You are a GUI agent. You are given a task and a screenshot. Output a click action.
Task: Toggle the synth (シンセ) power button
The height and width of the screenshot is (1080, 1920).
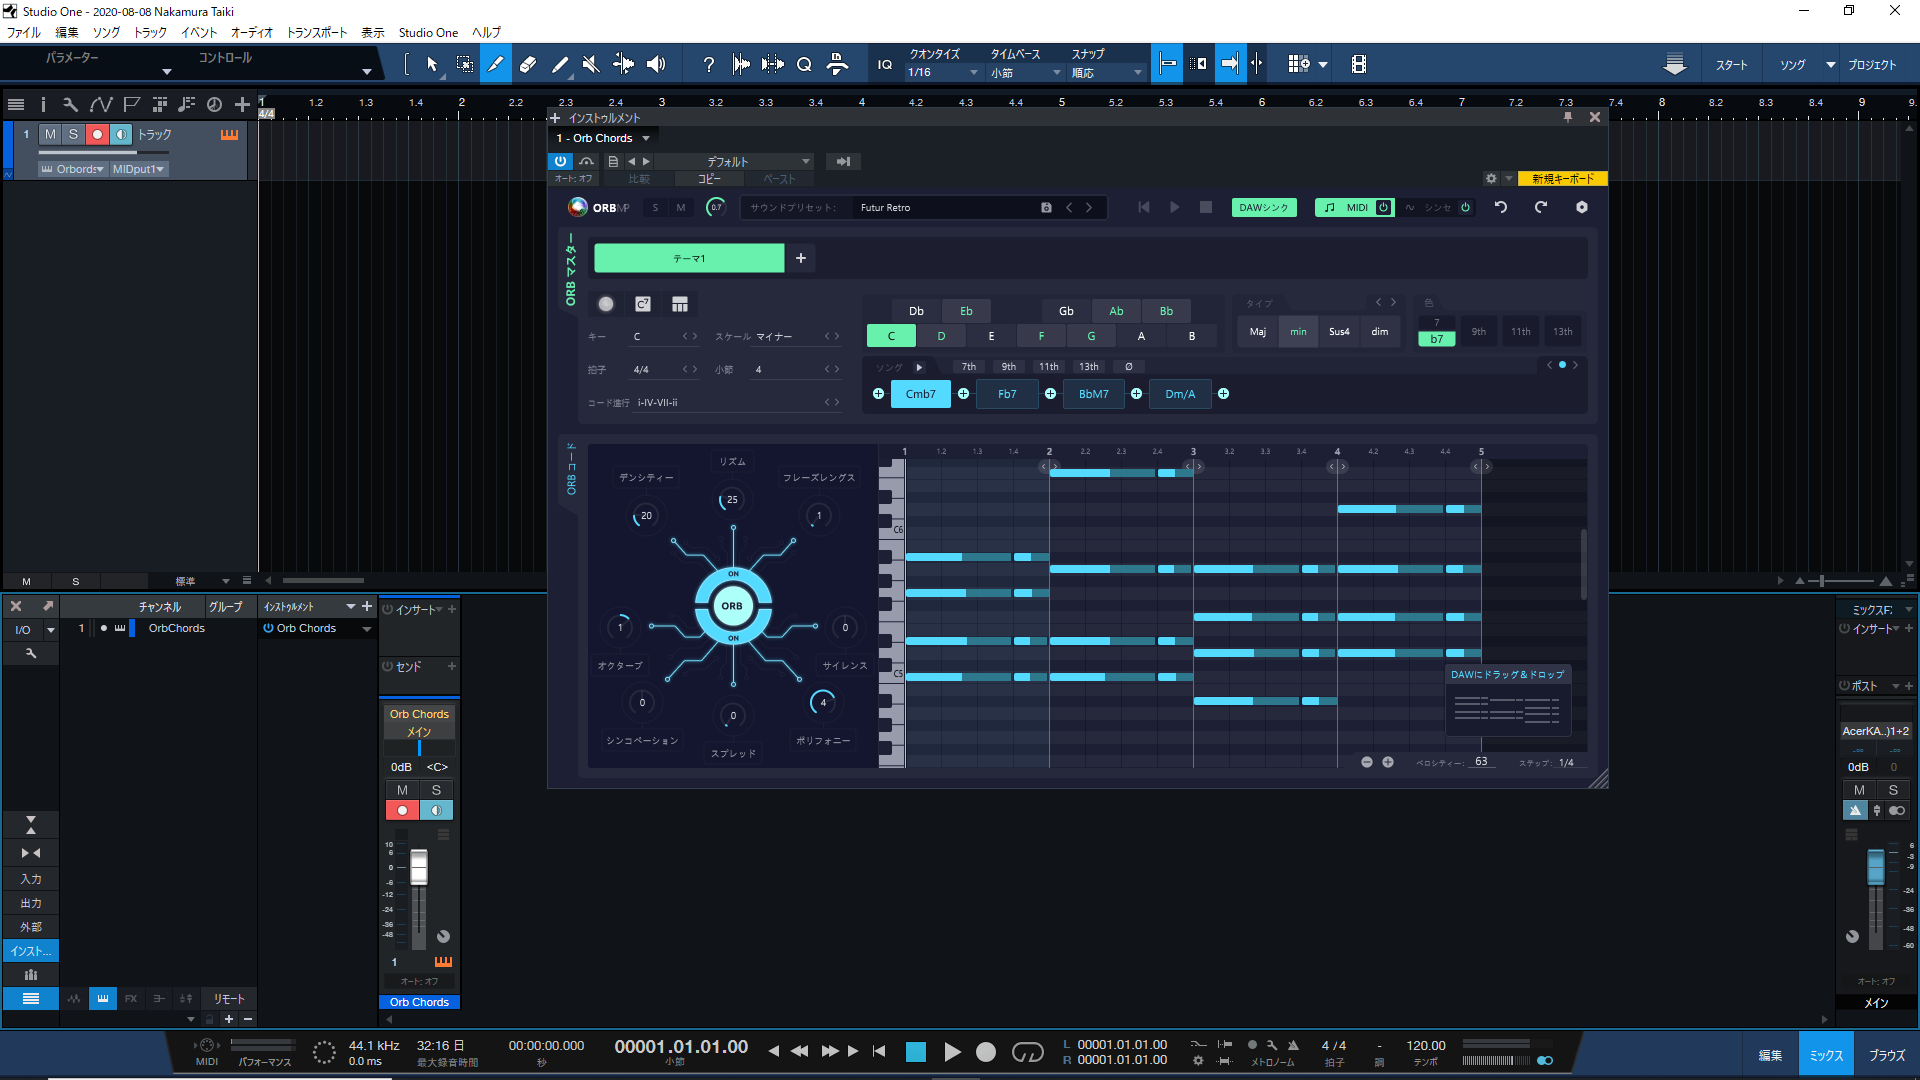tap(1466, 207)
